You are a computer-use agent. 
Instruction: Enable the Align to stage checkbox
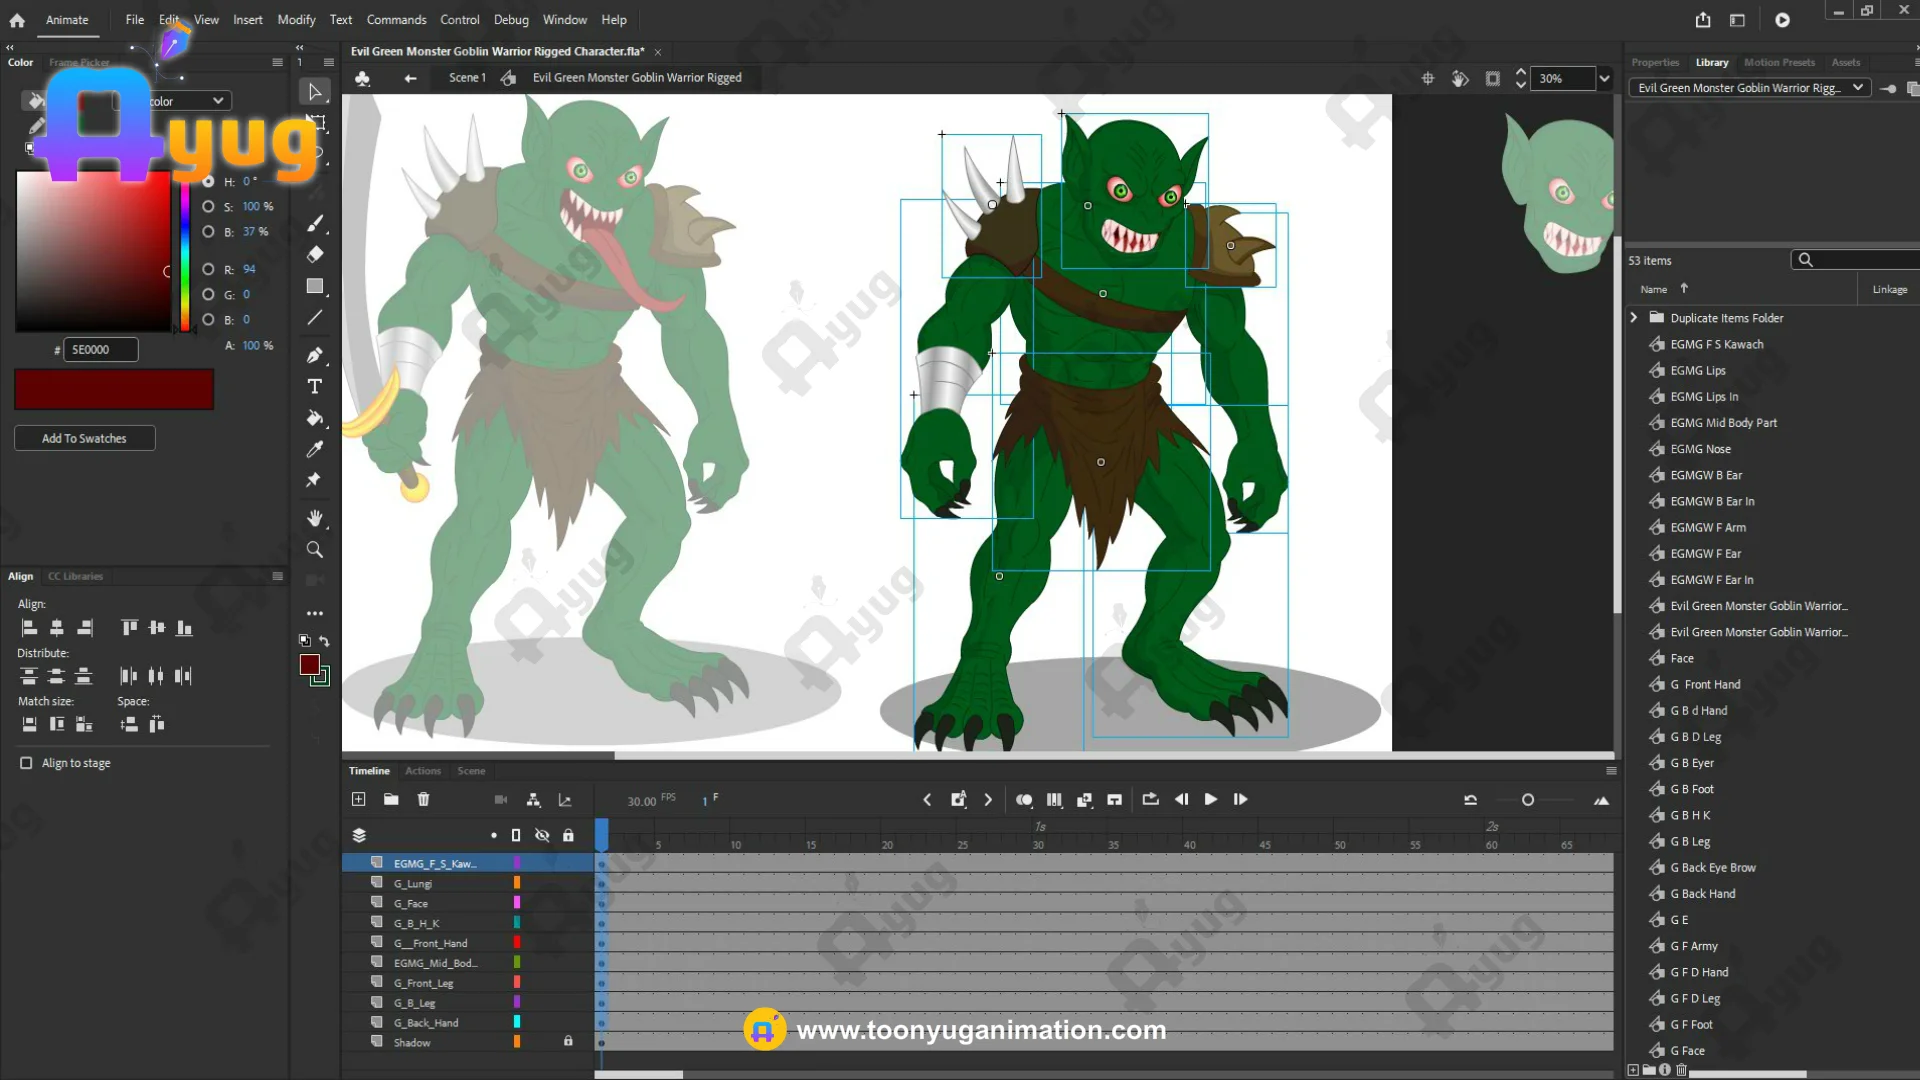(26, 763)
